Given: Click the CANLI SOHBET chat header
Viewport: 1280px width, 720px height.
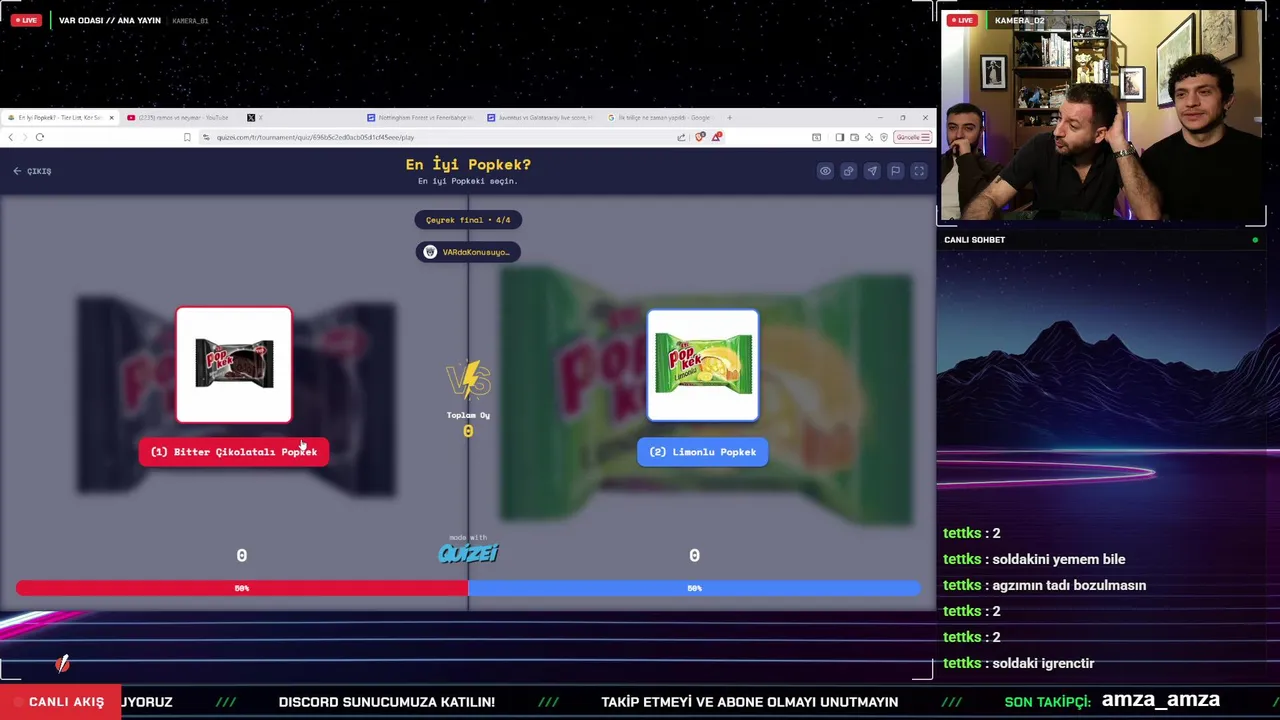Looking at the screenshot, I should (x=975, y=240).
